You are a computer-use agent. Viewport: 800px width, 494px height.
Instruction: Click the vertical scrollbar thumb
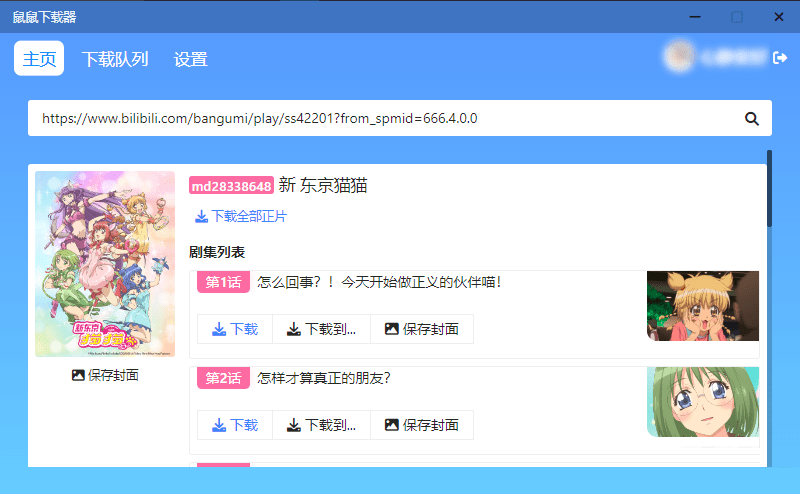coord(769,188)
